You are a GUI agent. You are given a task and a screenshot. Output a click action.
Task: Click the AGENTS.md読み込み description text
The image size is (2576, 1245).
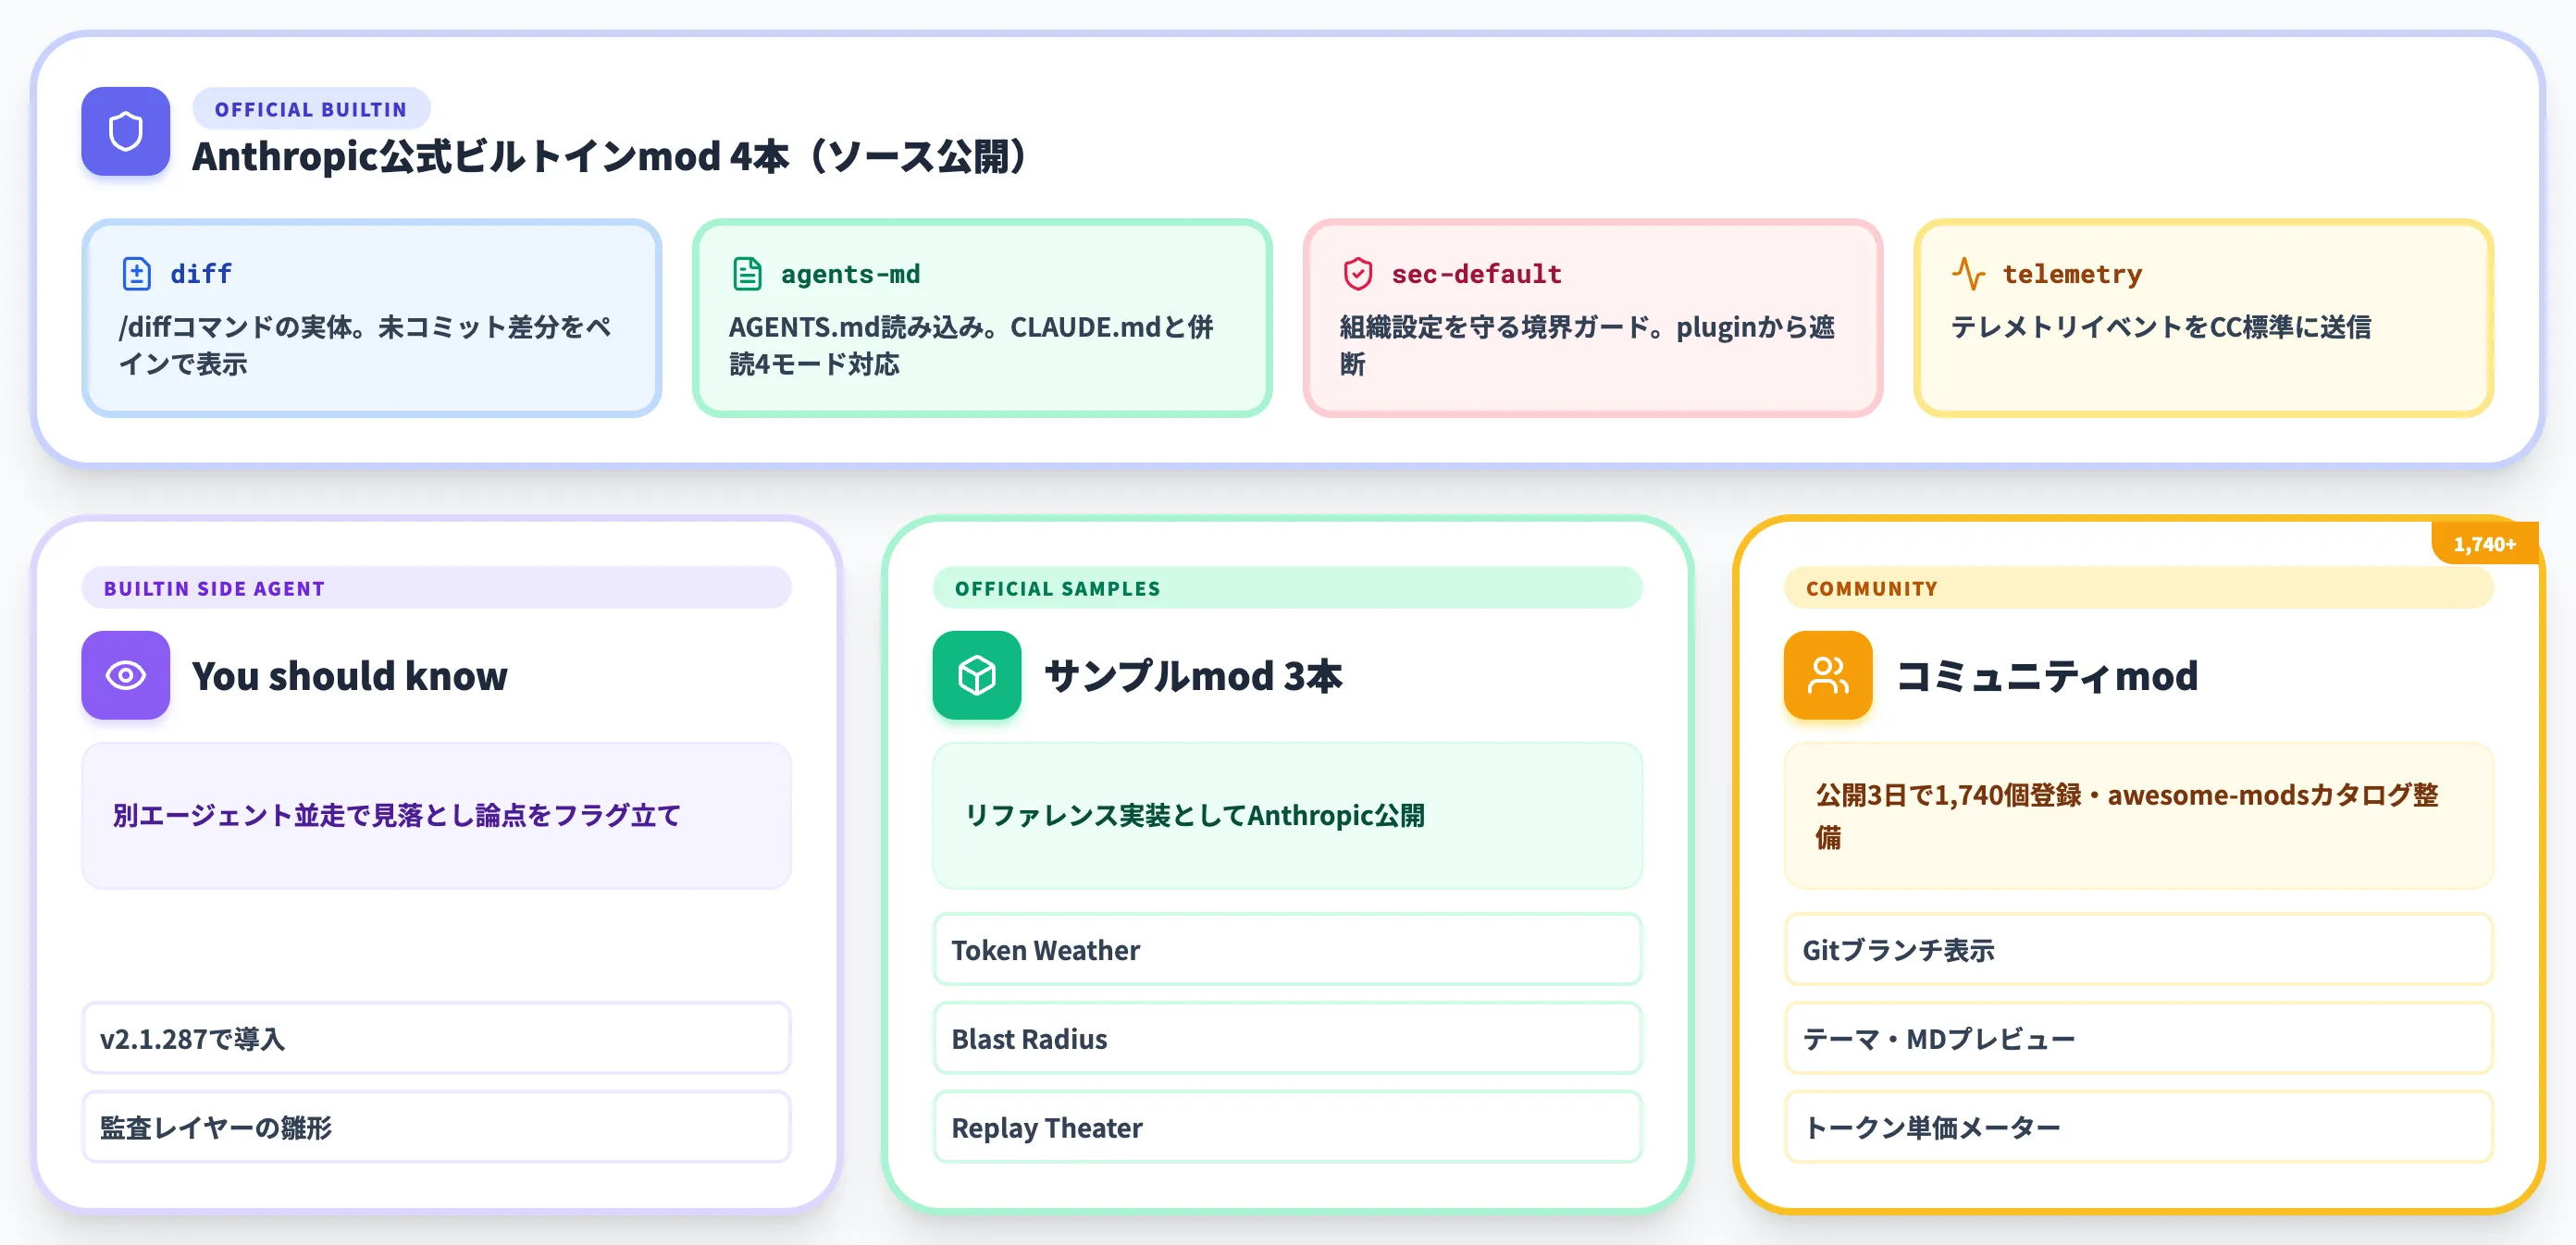pyautogui.click(x=971, y=345)
